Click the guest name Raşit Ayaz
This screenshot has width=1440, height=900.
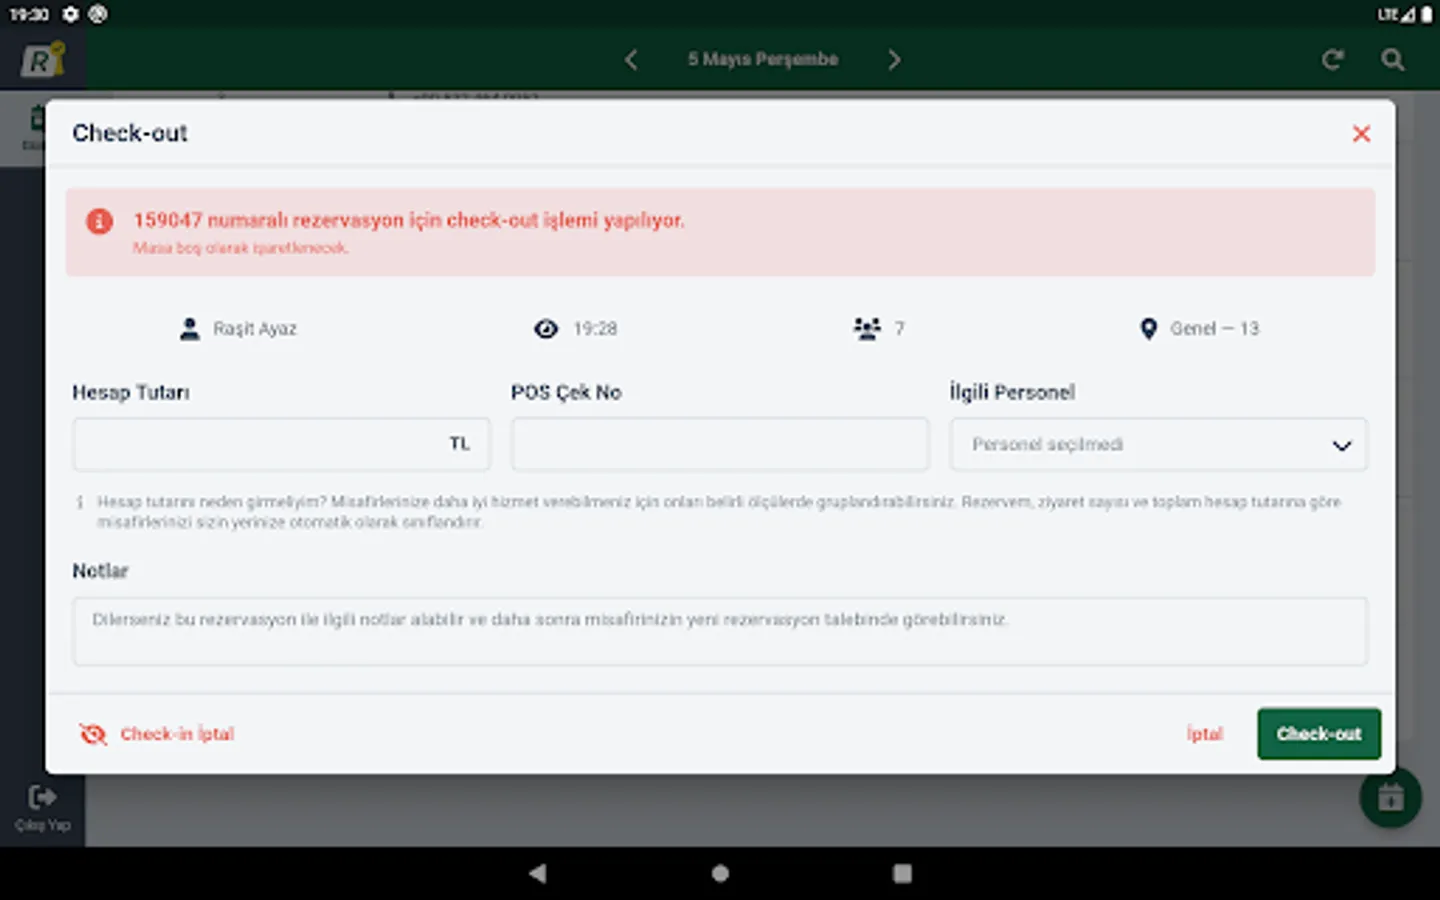255,329
